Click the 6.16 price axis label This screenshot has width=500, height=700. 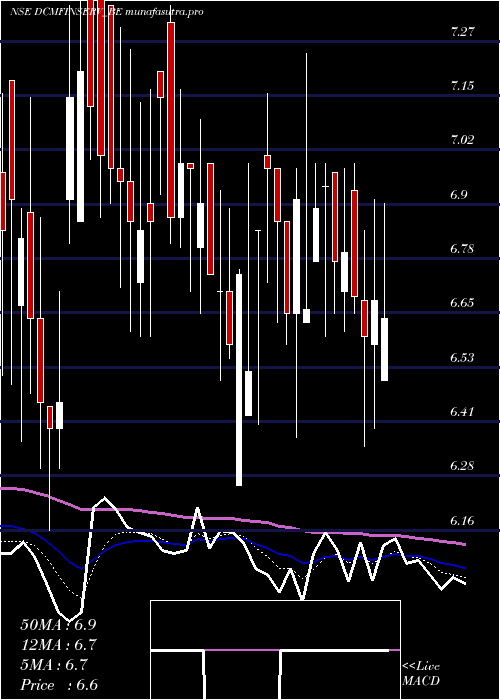pos(462,521)
